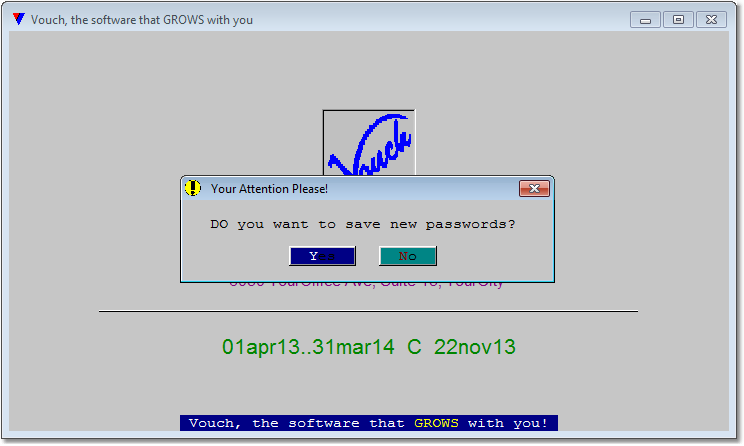Click the yellow exclamation warning icon
Image resolution: width=744 pixels, height=446 pixels.
coord(193,188)
